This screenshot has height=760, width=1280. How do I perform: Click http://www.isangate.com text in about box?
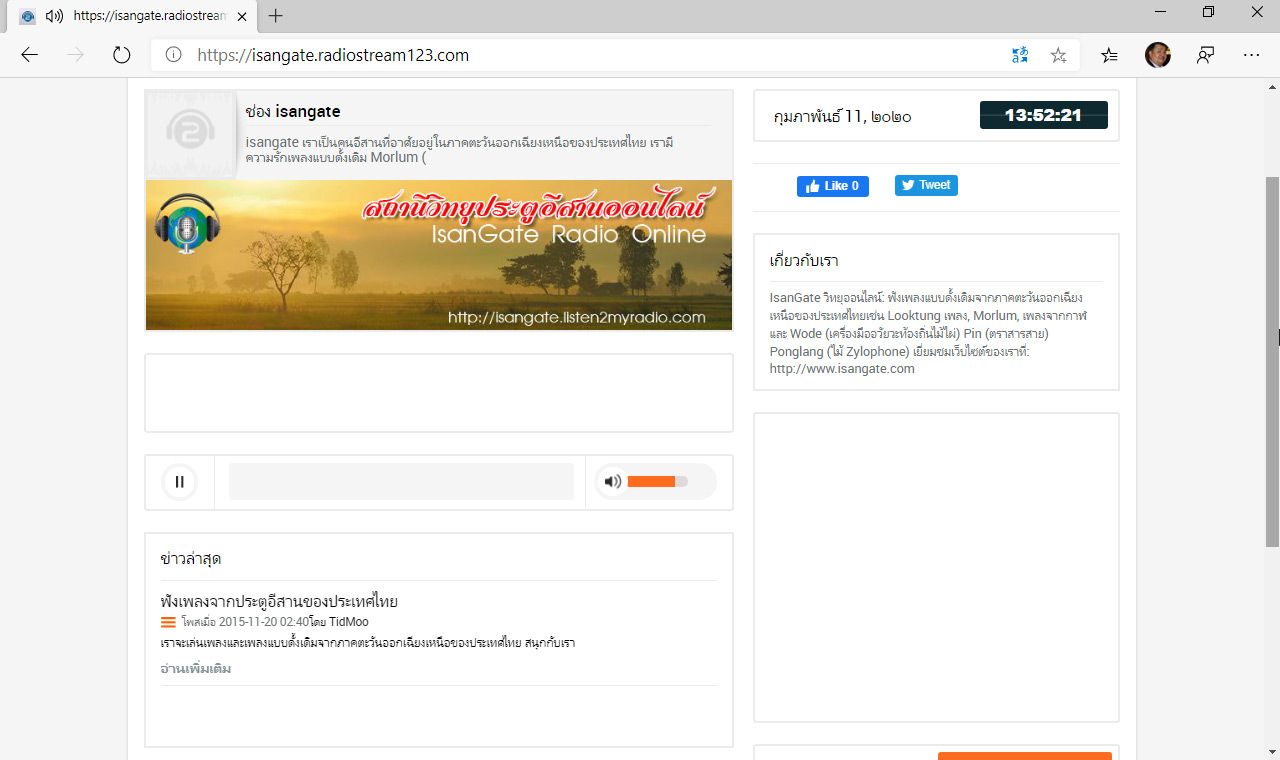842,368
